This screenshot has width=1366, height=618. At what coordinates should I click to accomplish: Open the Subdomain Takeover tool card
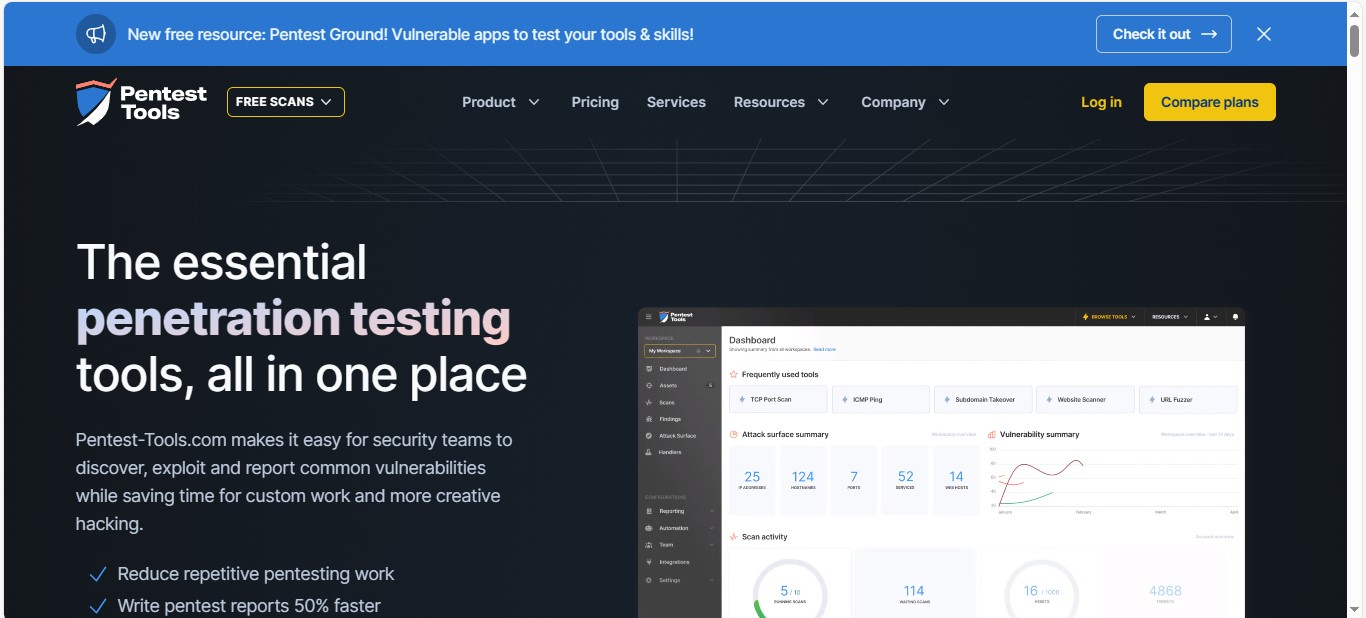(983, 399)
